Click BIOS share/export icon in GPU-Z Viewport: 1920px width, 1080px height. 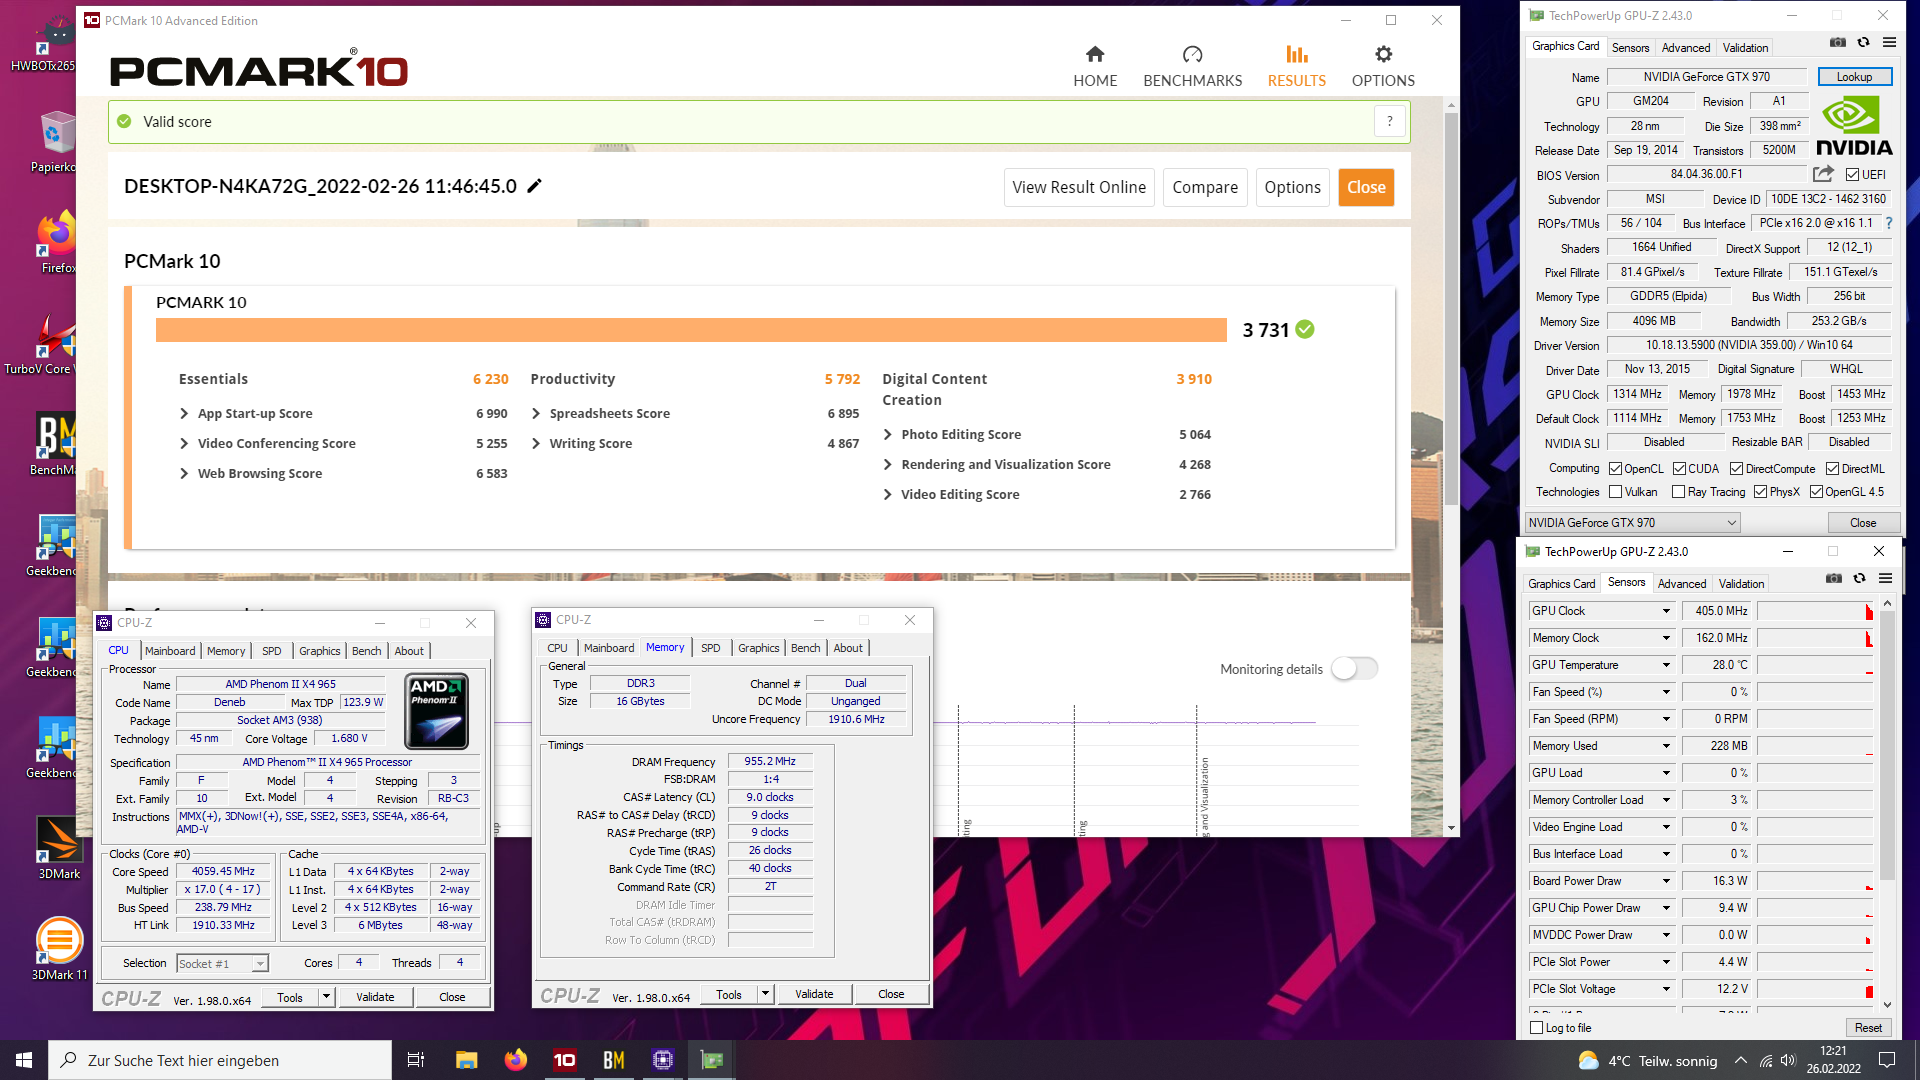(x=1823, y=174)
